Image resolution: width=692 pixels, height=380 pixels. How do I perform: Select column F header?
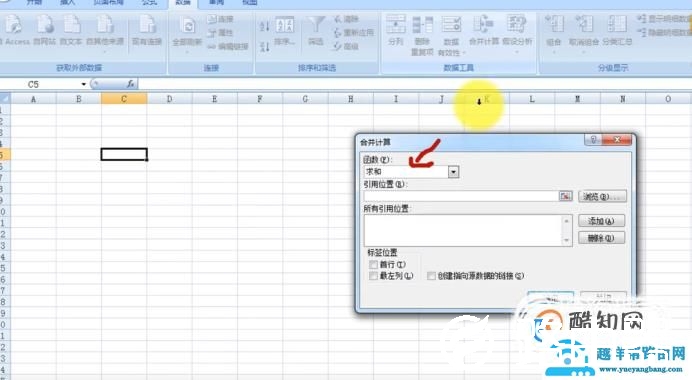260,99
